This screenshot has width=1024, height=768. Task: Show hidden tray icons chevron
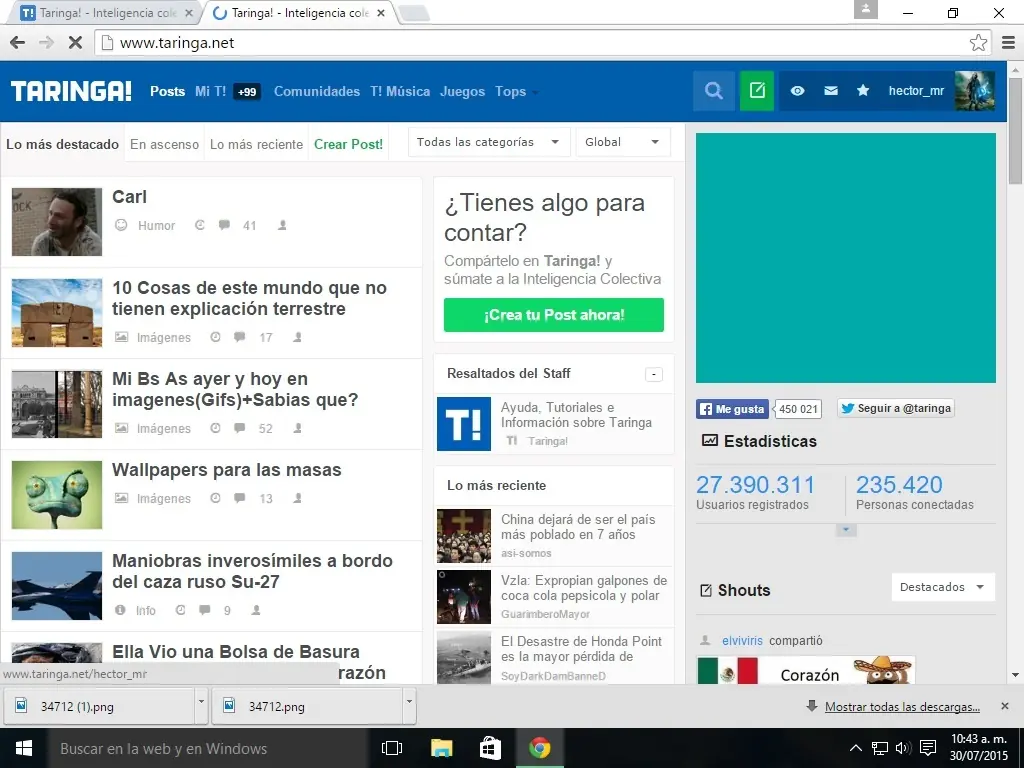pyautogui.click(x=856, y=748)
